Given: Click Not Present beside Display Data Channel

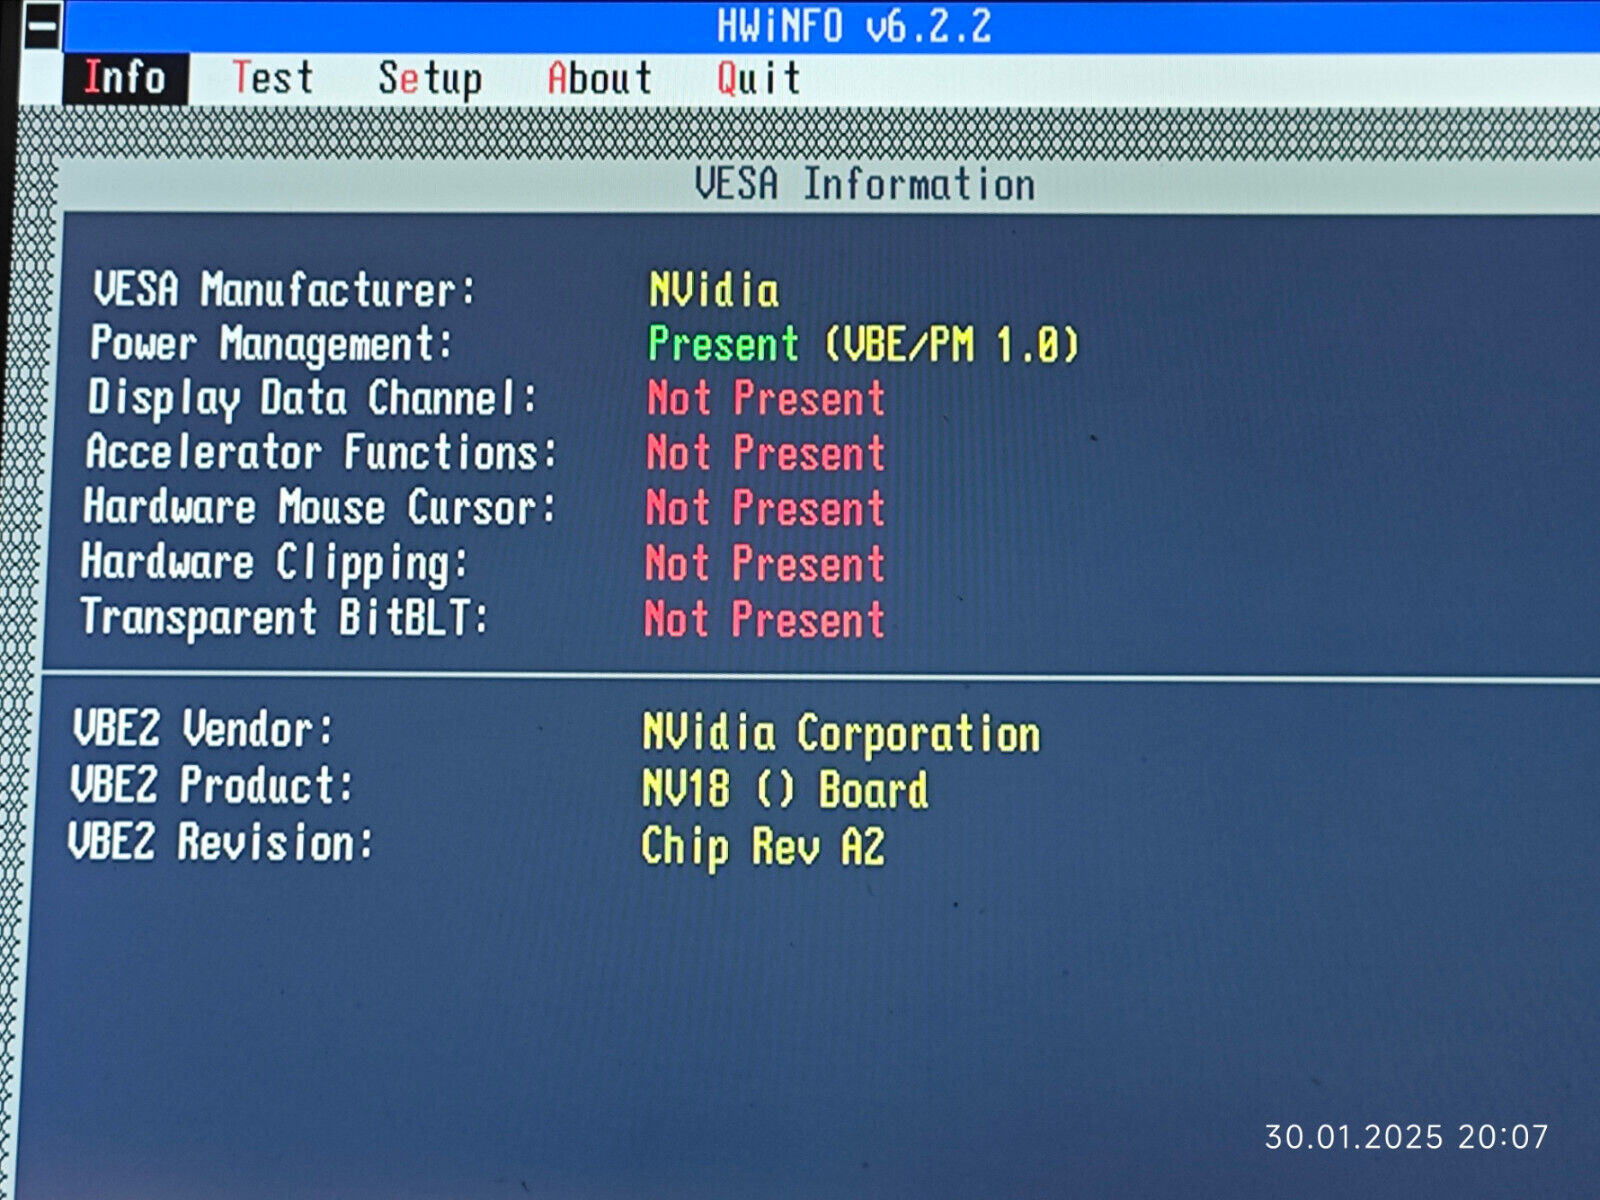Looking at the screenshot, I should pyautogui.click(x=766, y=399).
